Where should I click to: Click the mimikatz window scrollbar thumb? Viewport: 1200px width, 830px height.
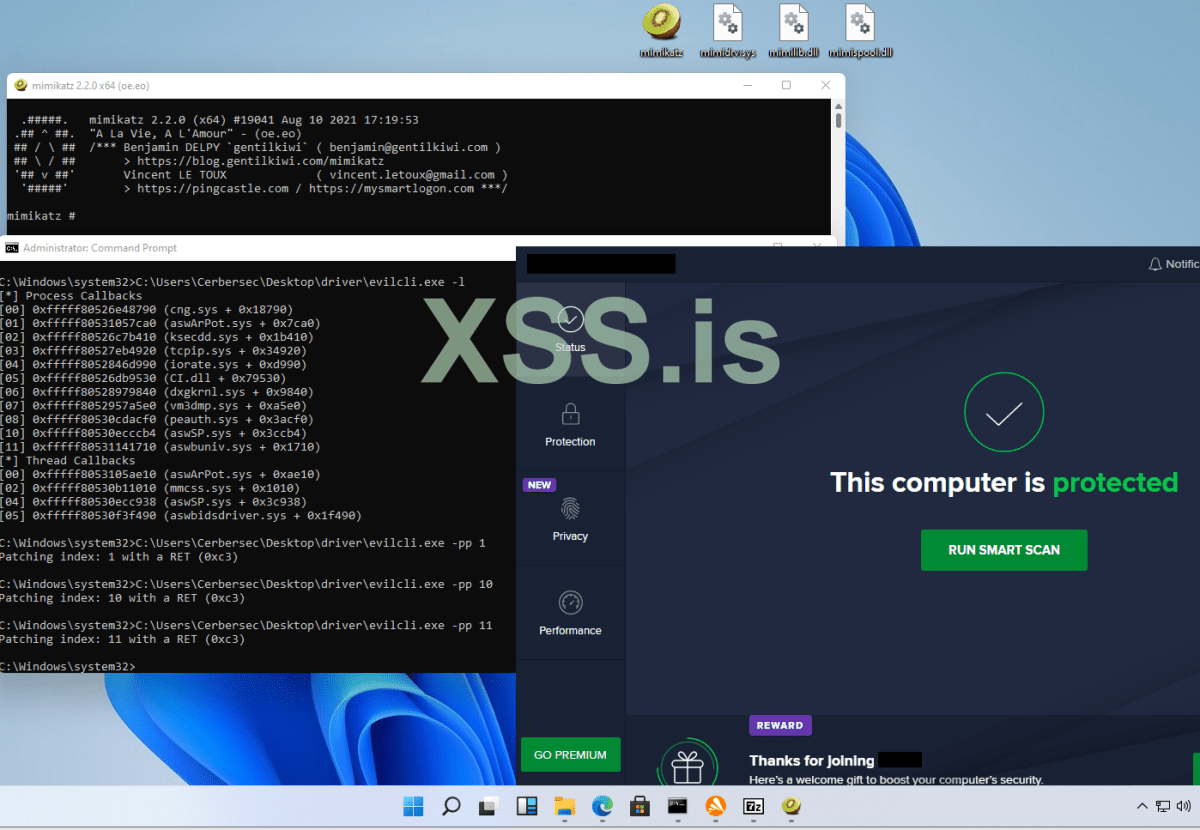click(x=838, y=121)
